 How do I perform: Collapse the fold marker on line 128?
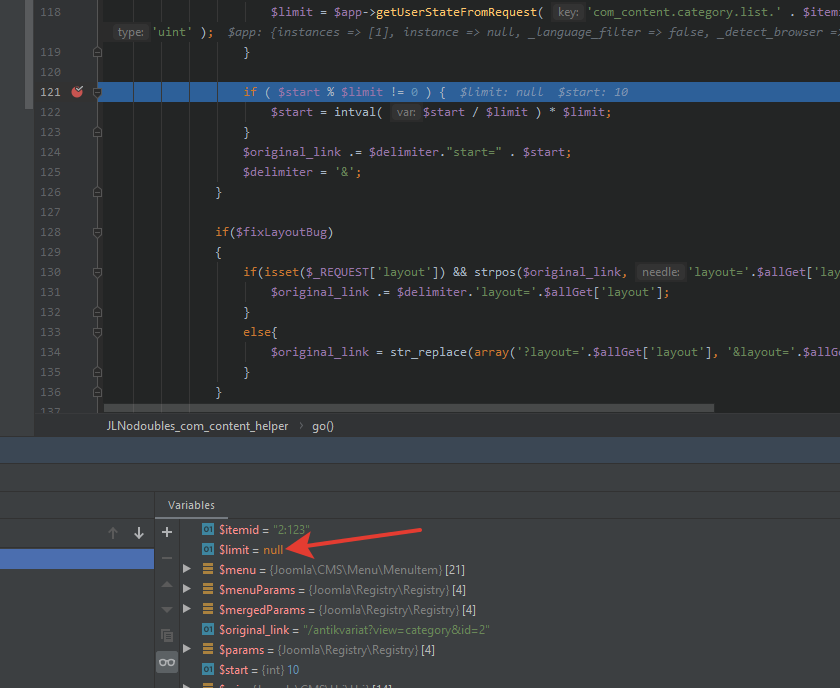(98, 232)
